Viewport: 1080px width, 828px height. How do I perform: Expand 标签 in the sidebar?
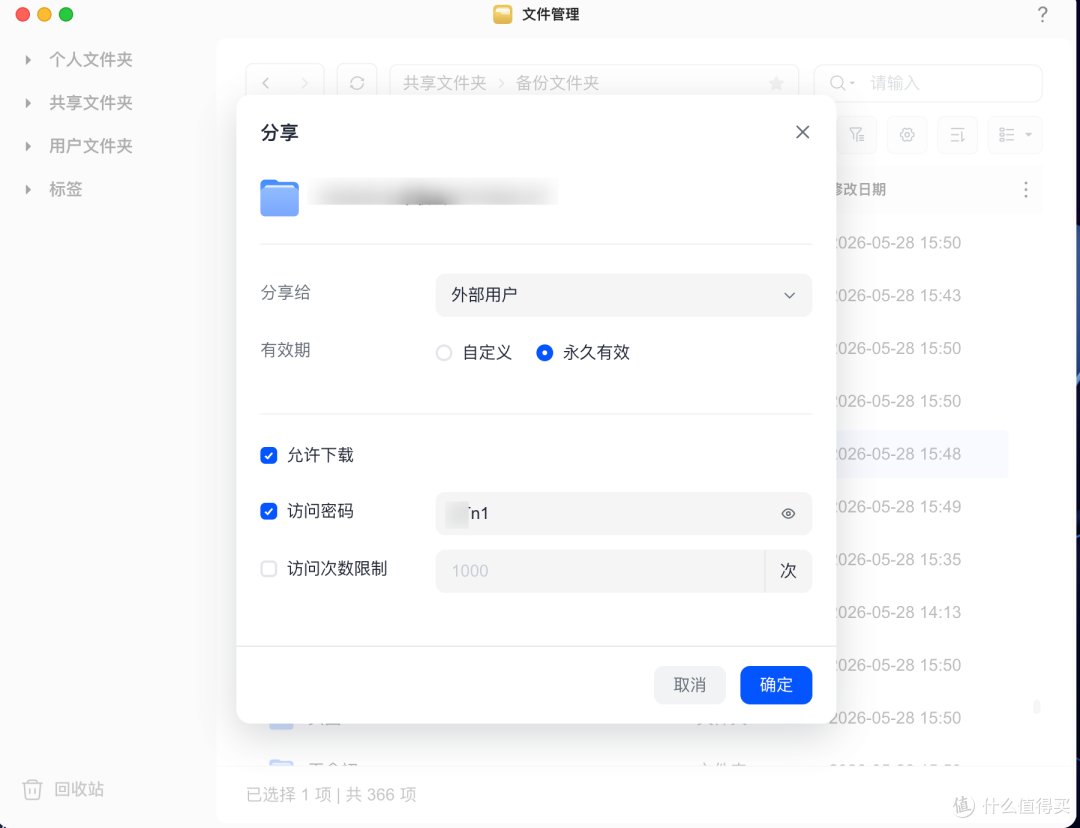pos(28,189)
